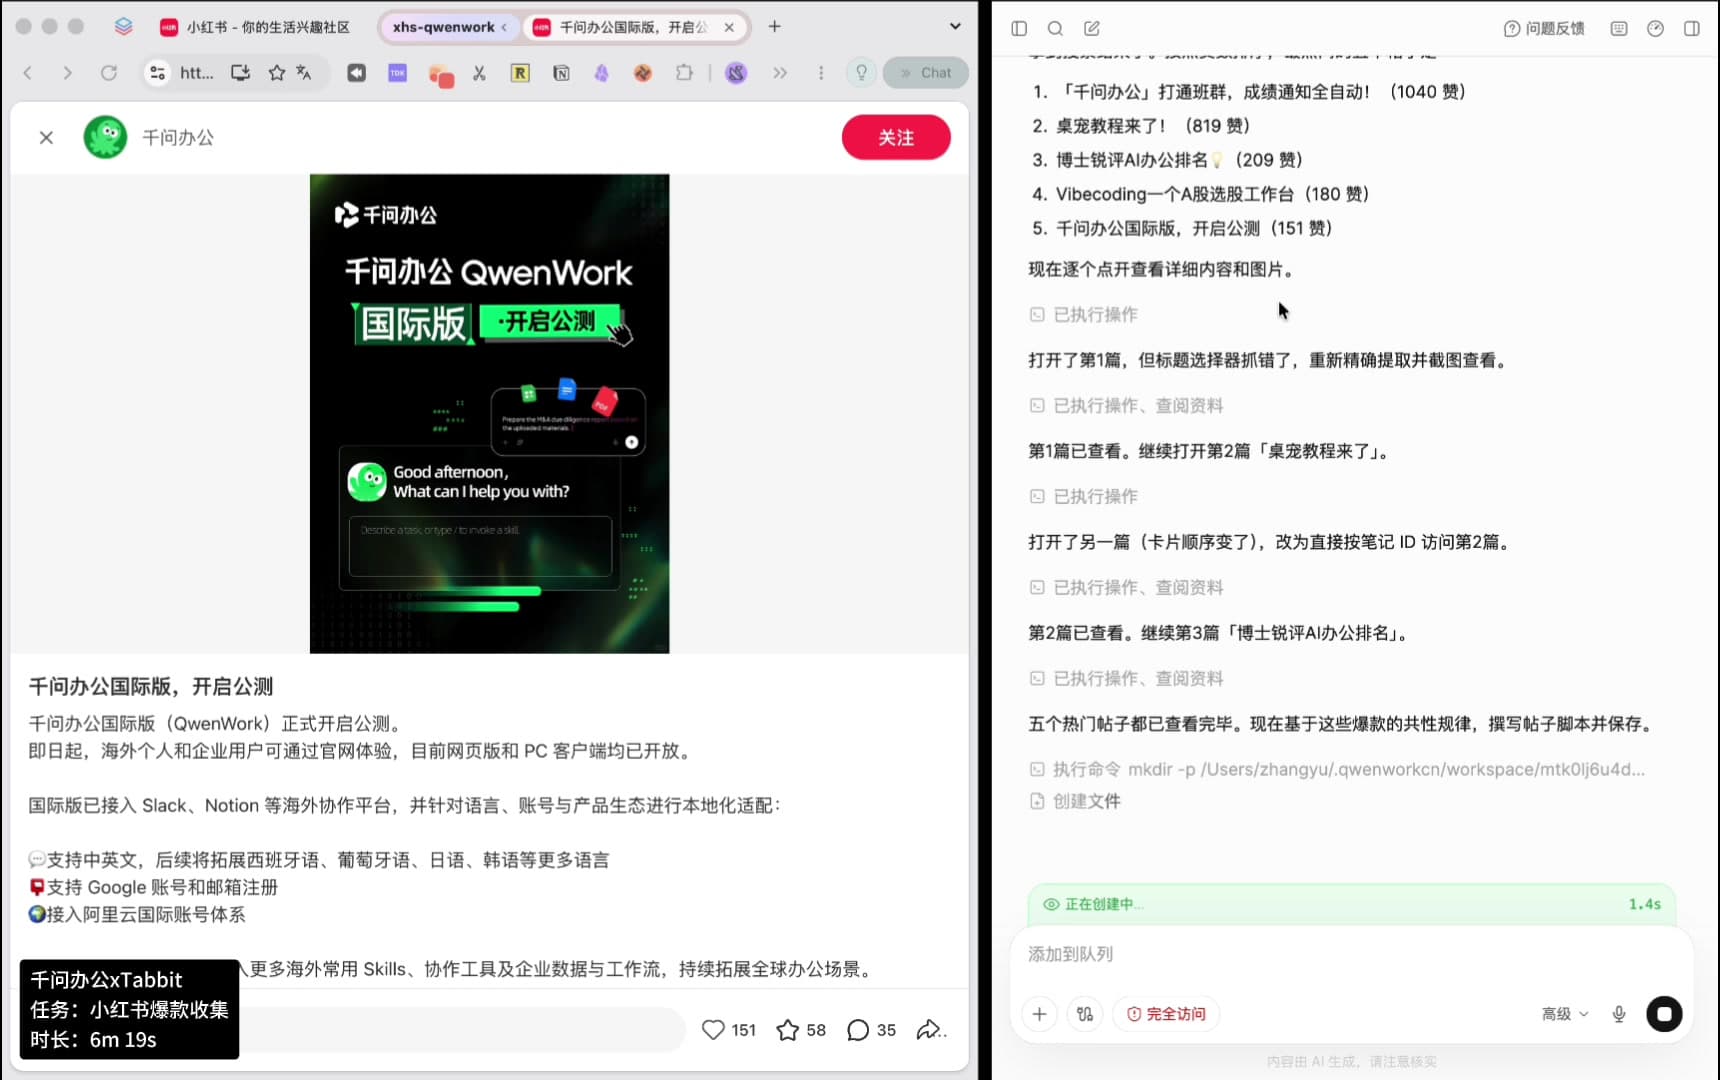Change 完全访问 permission setting
The height and width of the screenshot is (1080, 1720).
coord(1166,1014)
